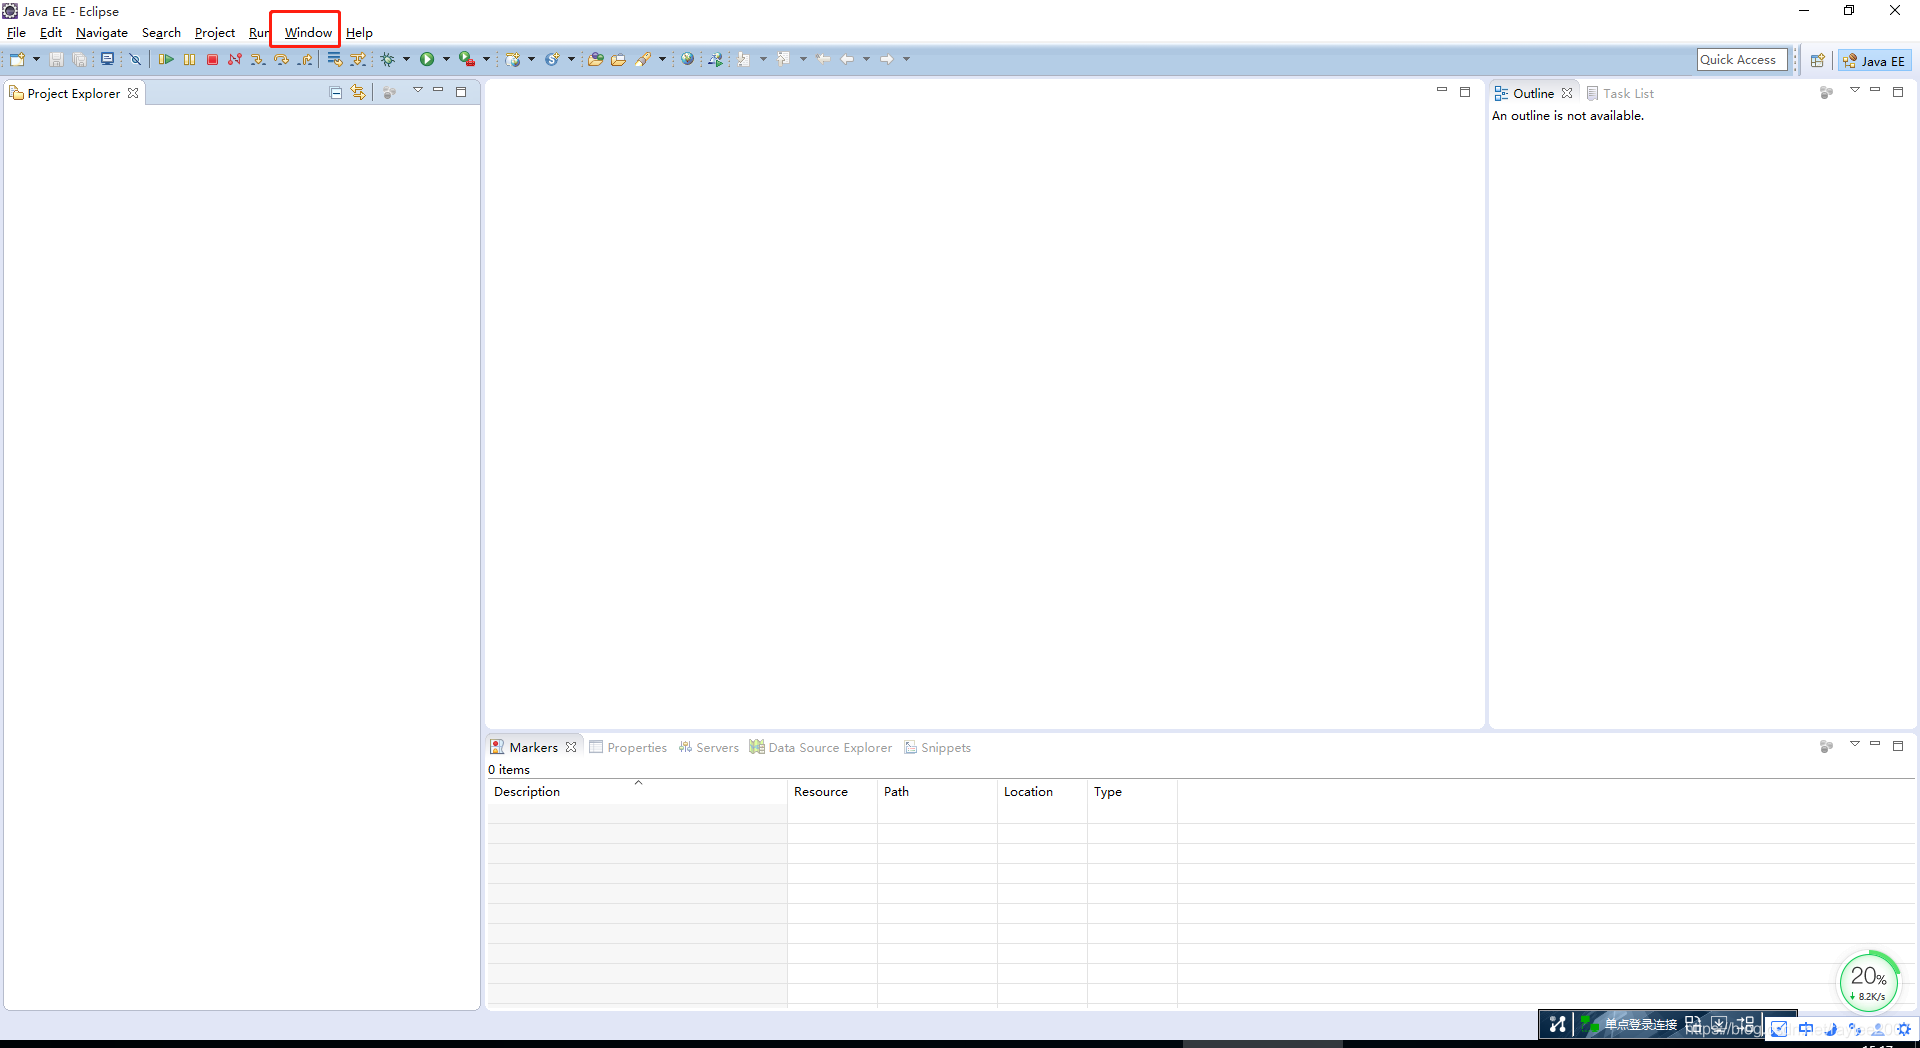Close the Outline view tab
The width and height of the screenshot is (1920, 1048).
click(1567, 93)
